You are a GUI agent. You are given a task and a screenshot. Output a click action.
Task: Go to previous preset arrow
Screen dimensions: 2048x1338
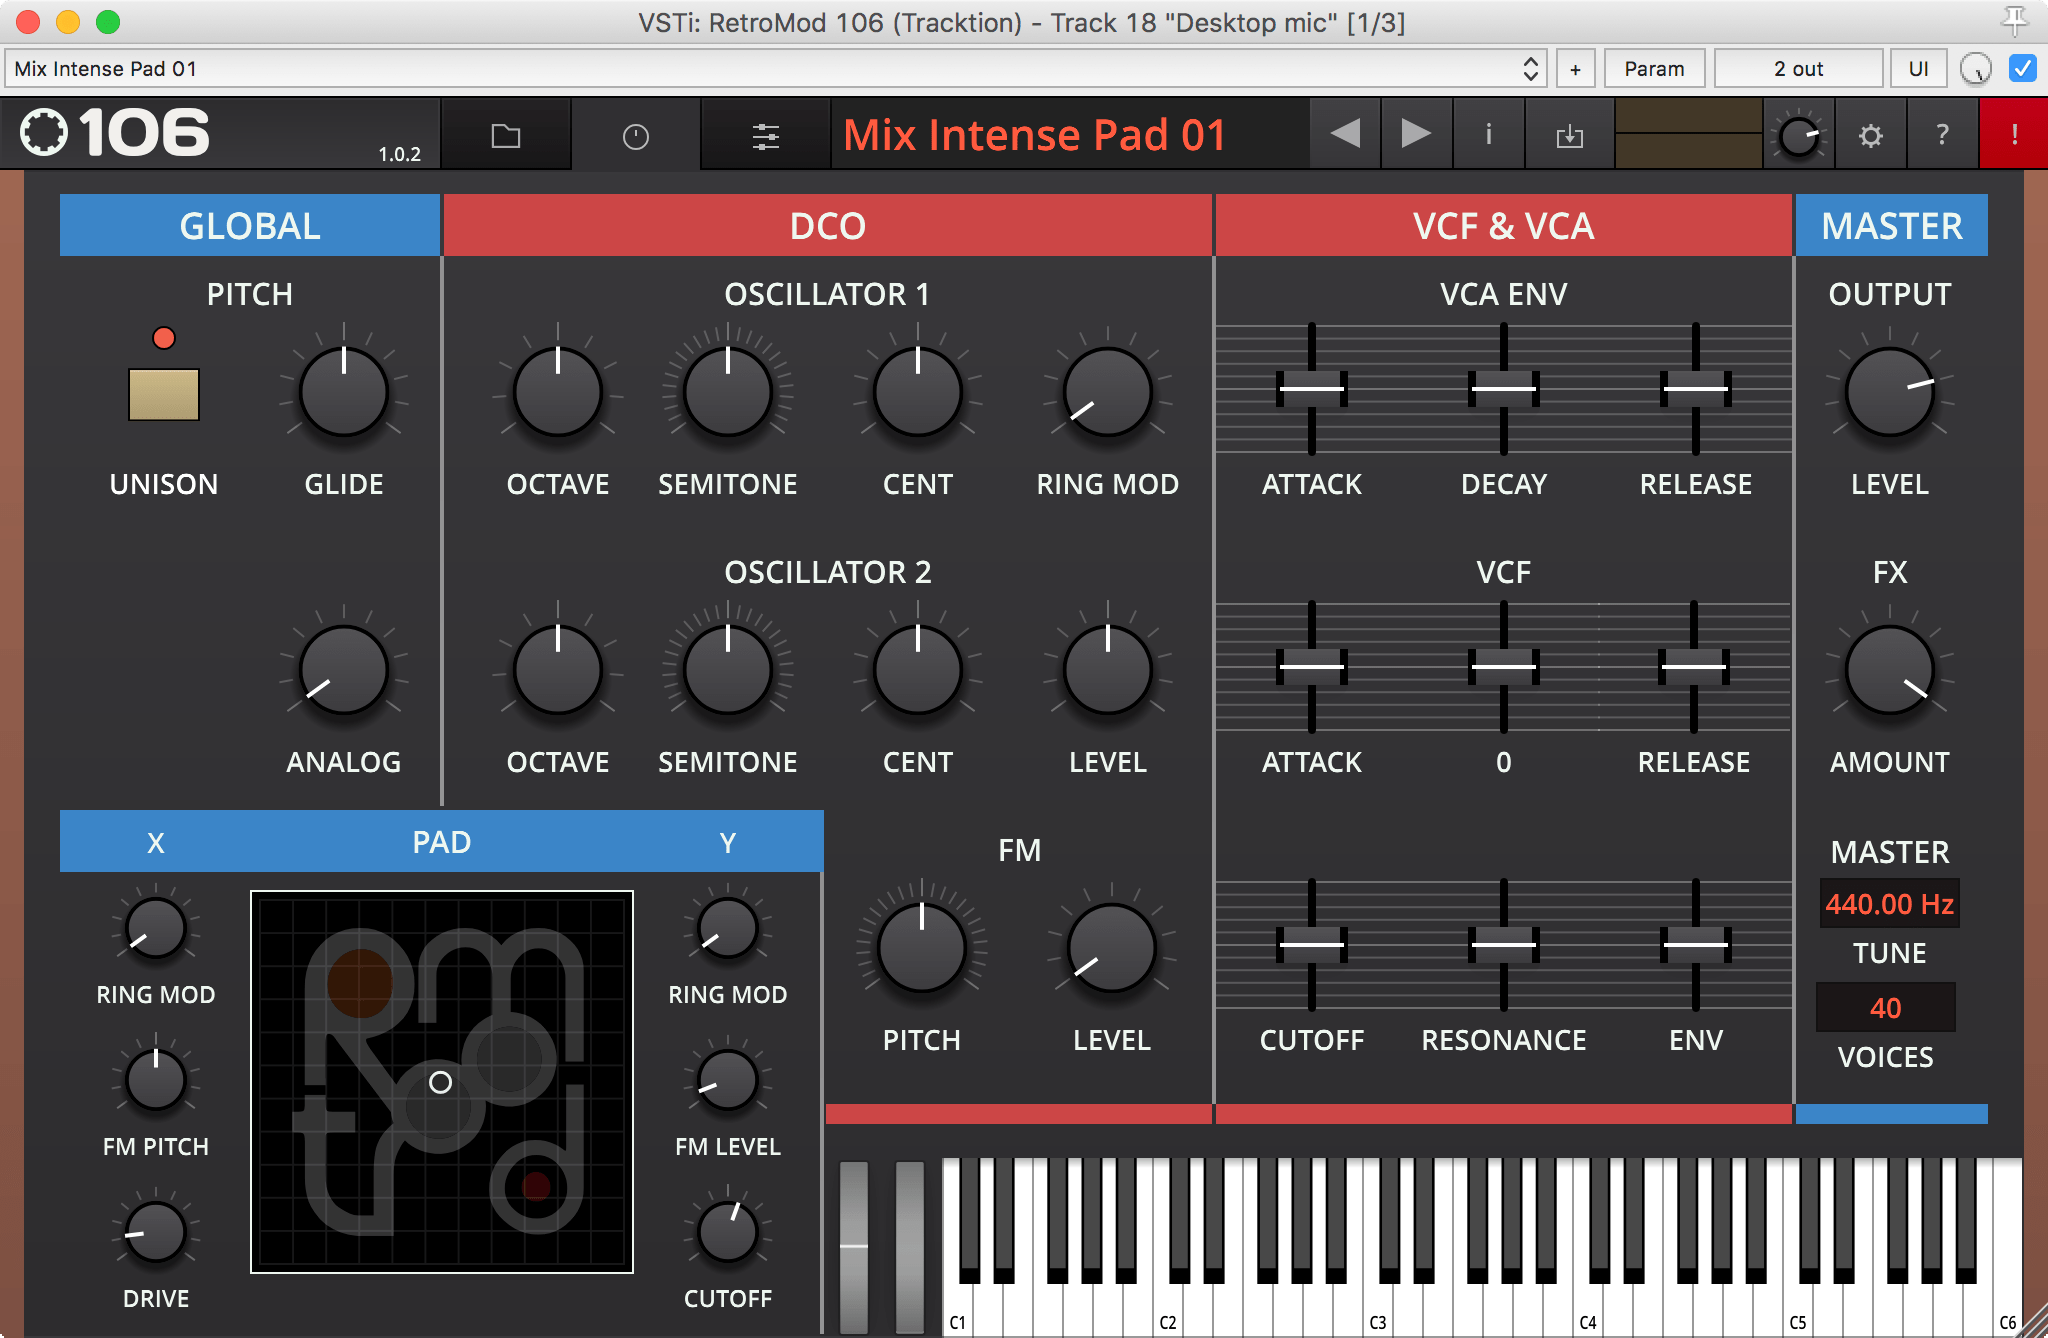pos(1345,134)
